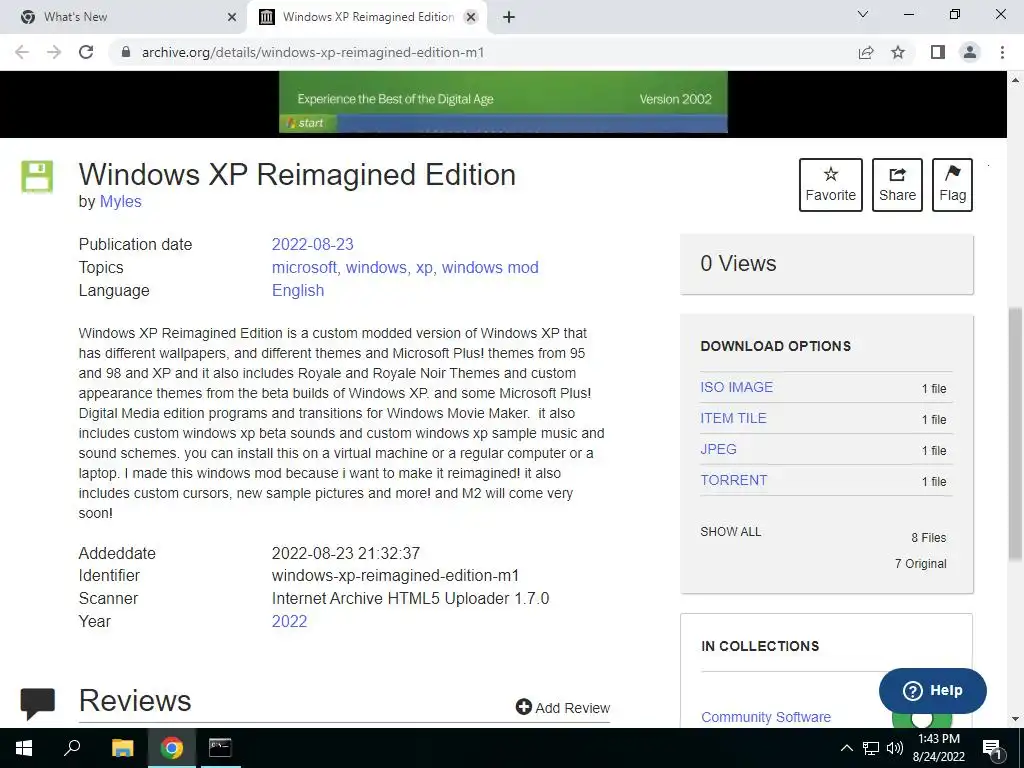Click scroll-down arrow on page scrollbar
The height and width of the screenshot is (768, 1024).
[1015, 718]
